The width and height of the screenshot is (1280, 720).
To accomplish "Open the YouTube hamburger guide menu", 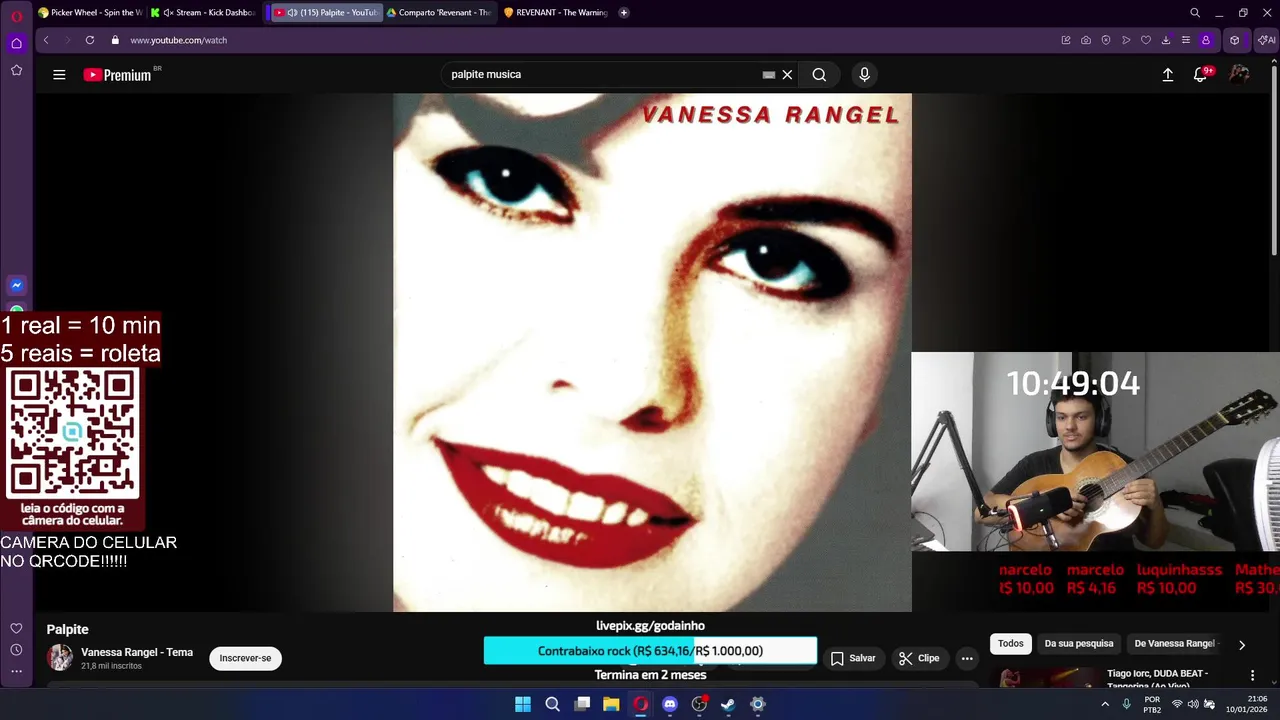I will [x=59, y=75].
